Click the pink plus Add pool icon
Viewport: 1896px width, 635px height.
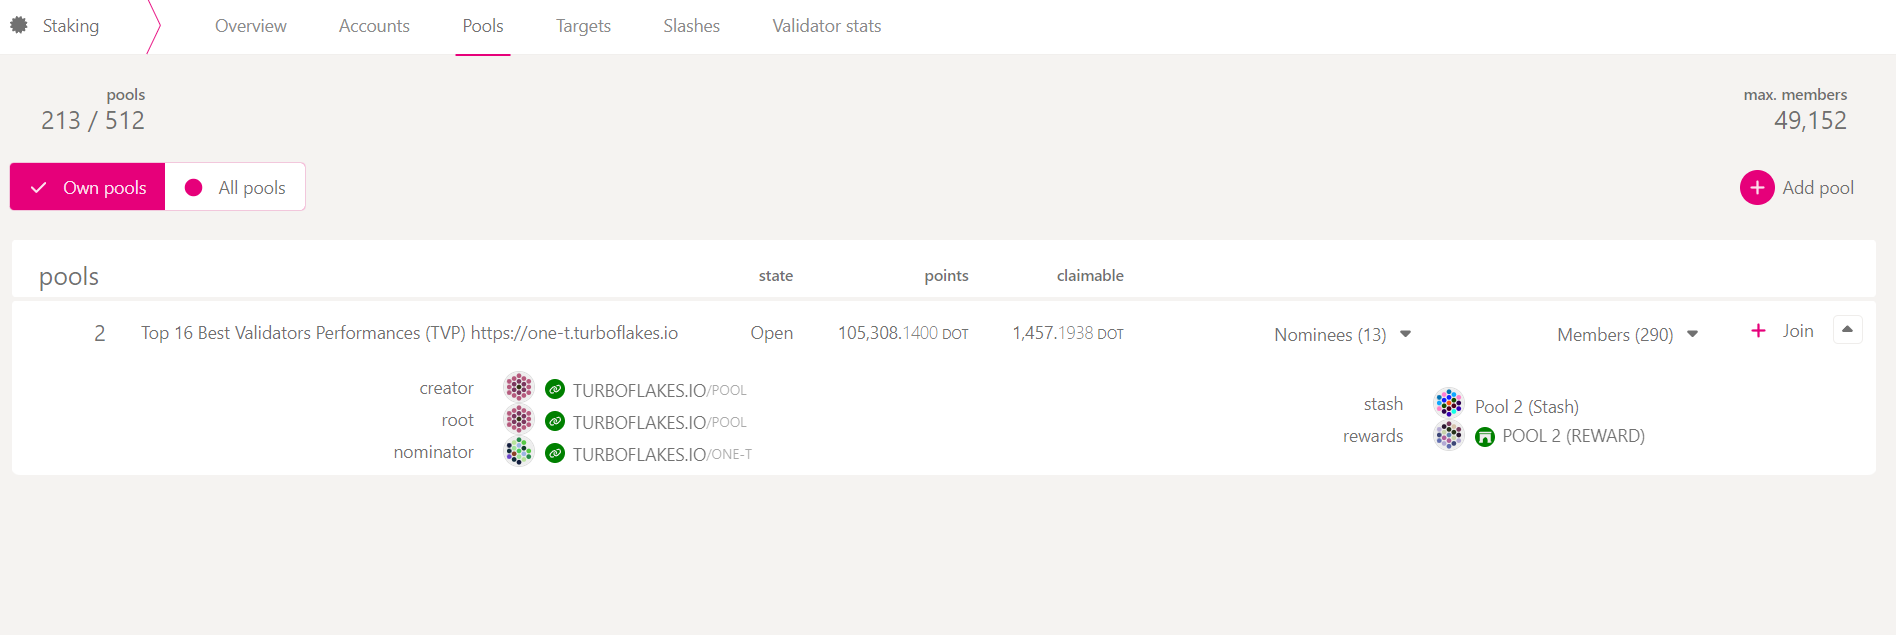pyautogui.click(x=1756, y=187)
